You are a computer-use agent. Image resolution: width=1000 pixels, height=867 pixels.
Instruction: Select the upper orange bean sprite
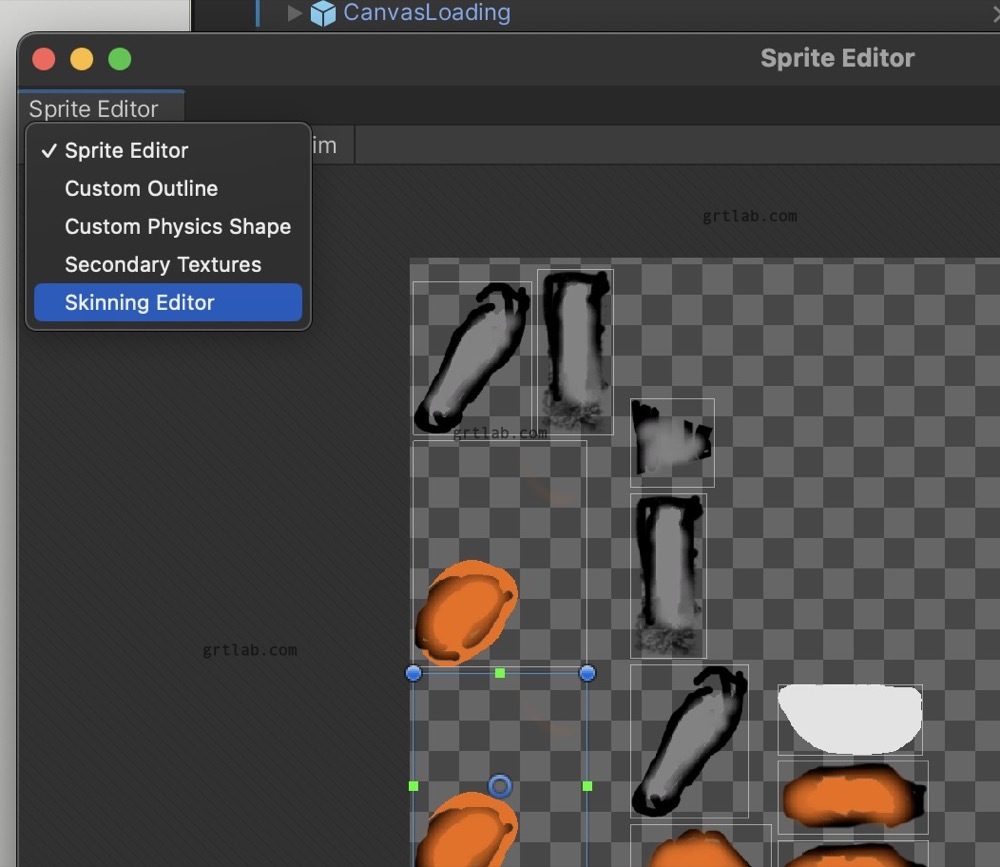[466, 610]
